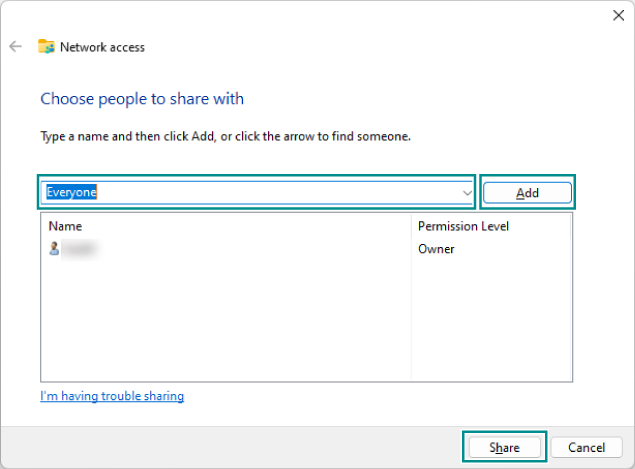The height and width of the screenshot is (469, 635).
Task: Click the Type a name instruction text
Action: tap(225, 135)
